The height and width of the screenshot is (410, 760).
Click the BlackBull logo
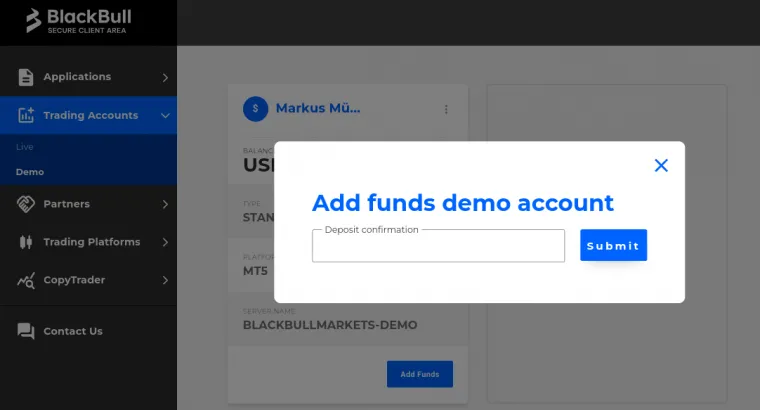tap(79, 21)
